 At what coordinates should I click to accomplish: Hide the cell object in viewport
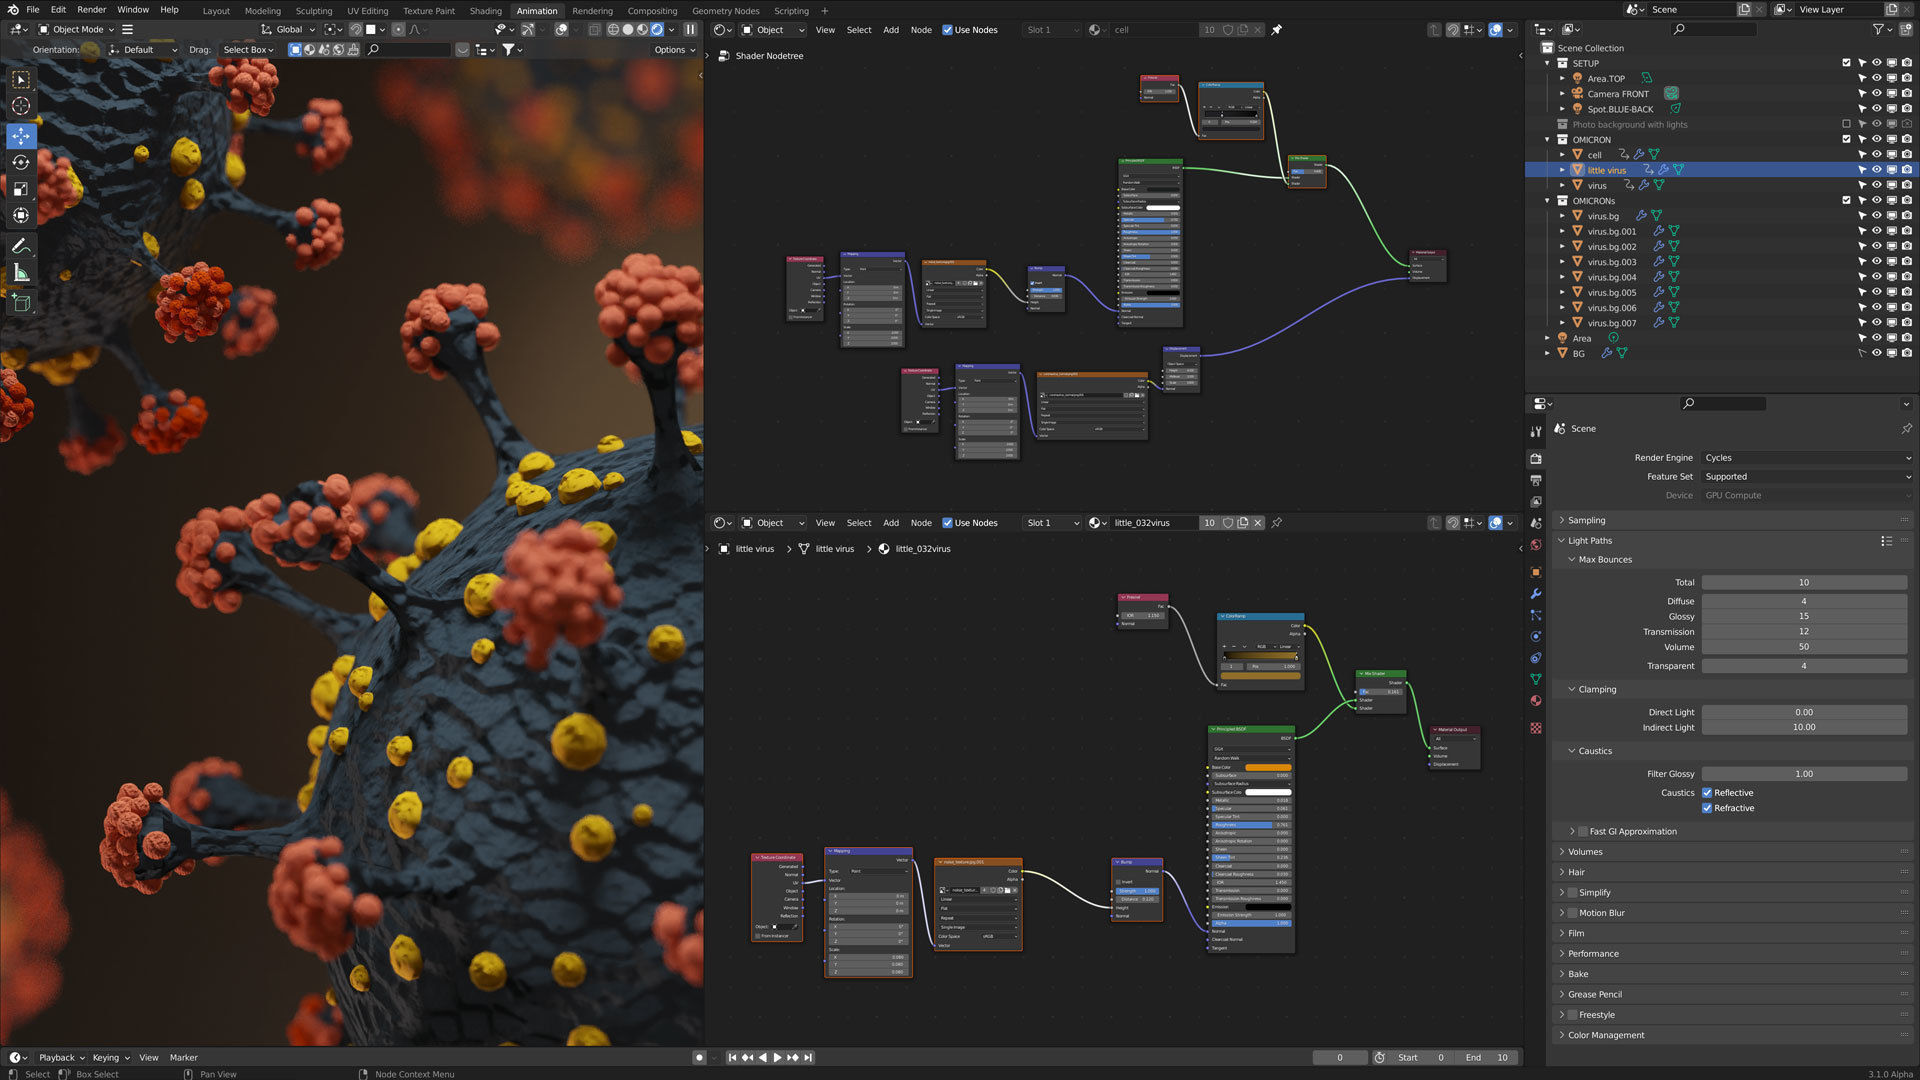click(x=1876, y=155)
